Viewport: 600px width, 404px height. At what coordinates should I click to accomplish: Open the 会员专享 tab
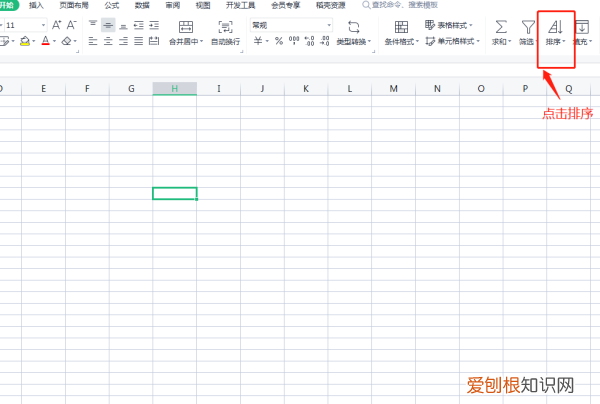click(x=286, y=5)
